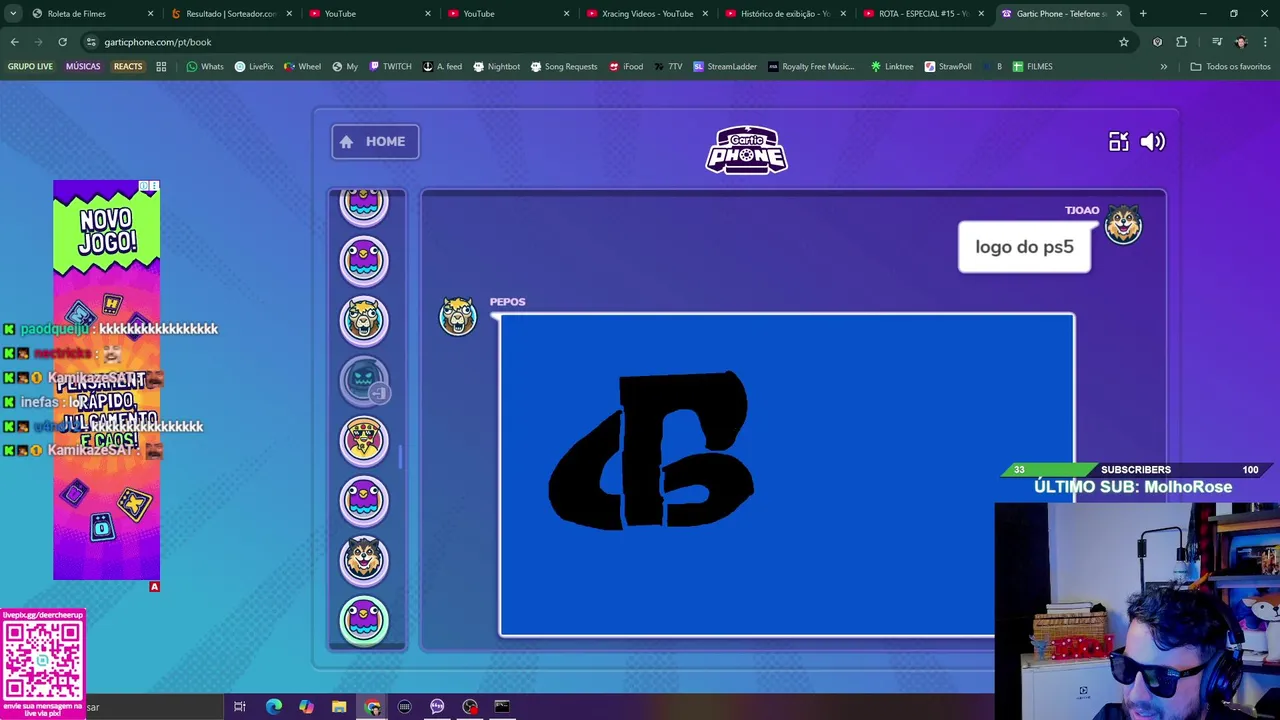Launch Microsoft Edge from the taskbar
The image size is (1280, 720).
(273, 707)
